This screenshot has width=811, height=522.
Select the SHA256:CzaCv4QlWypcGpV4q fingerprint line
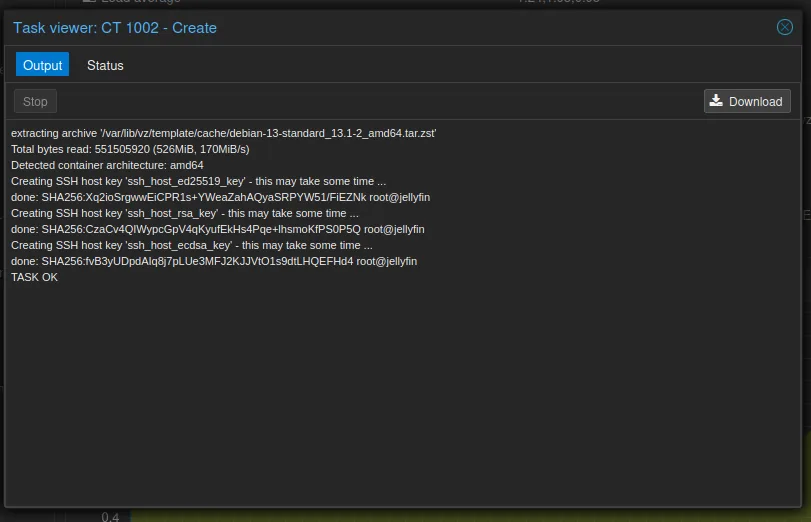click(x=218, y=230)
